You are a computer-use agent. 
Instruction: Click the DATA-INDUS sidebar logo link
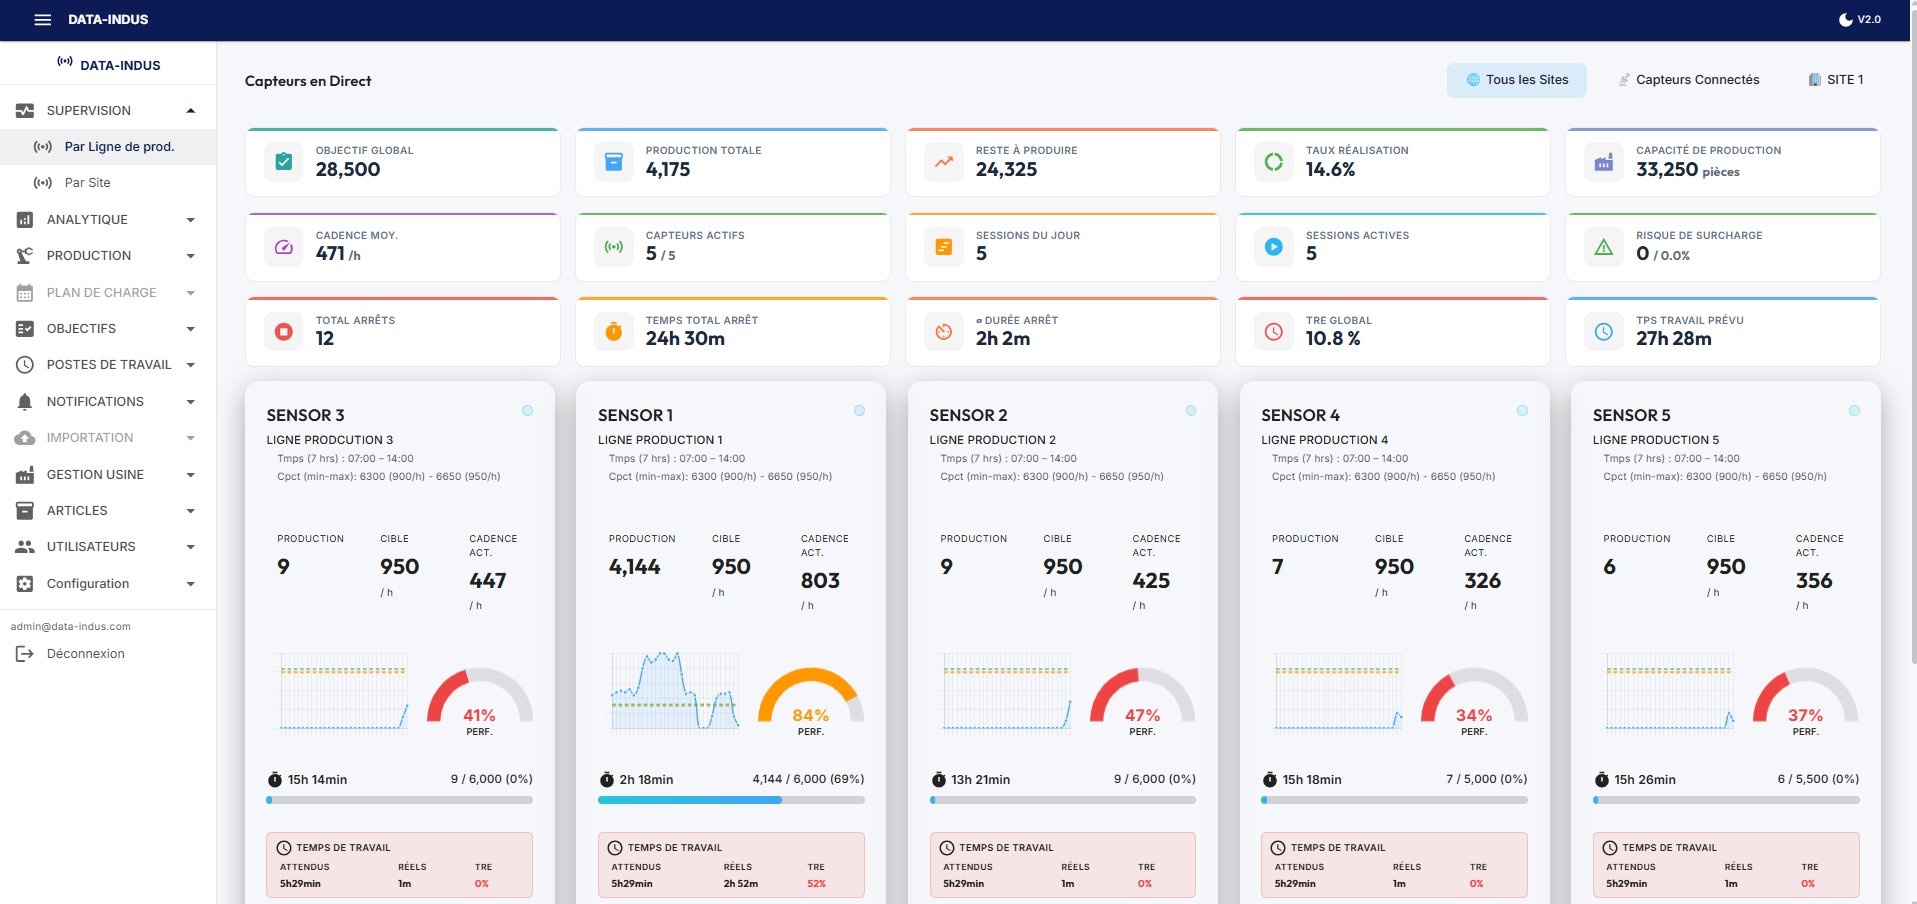click(x=108, y=65)
